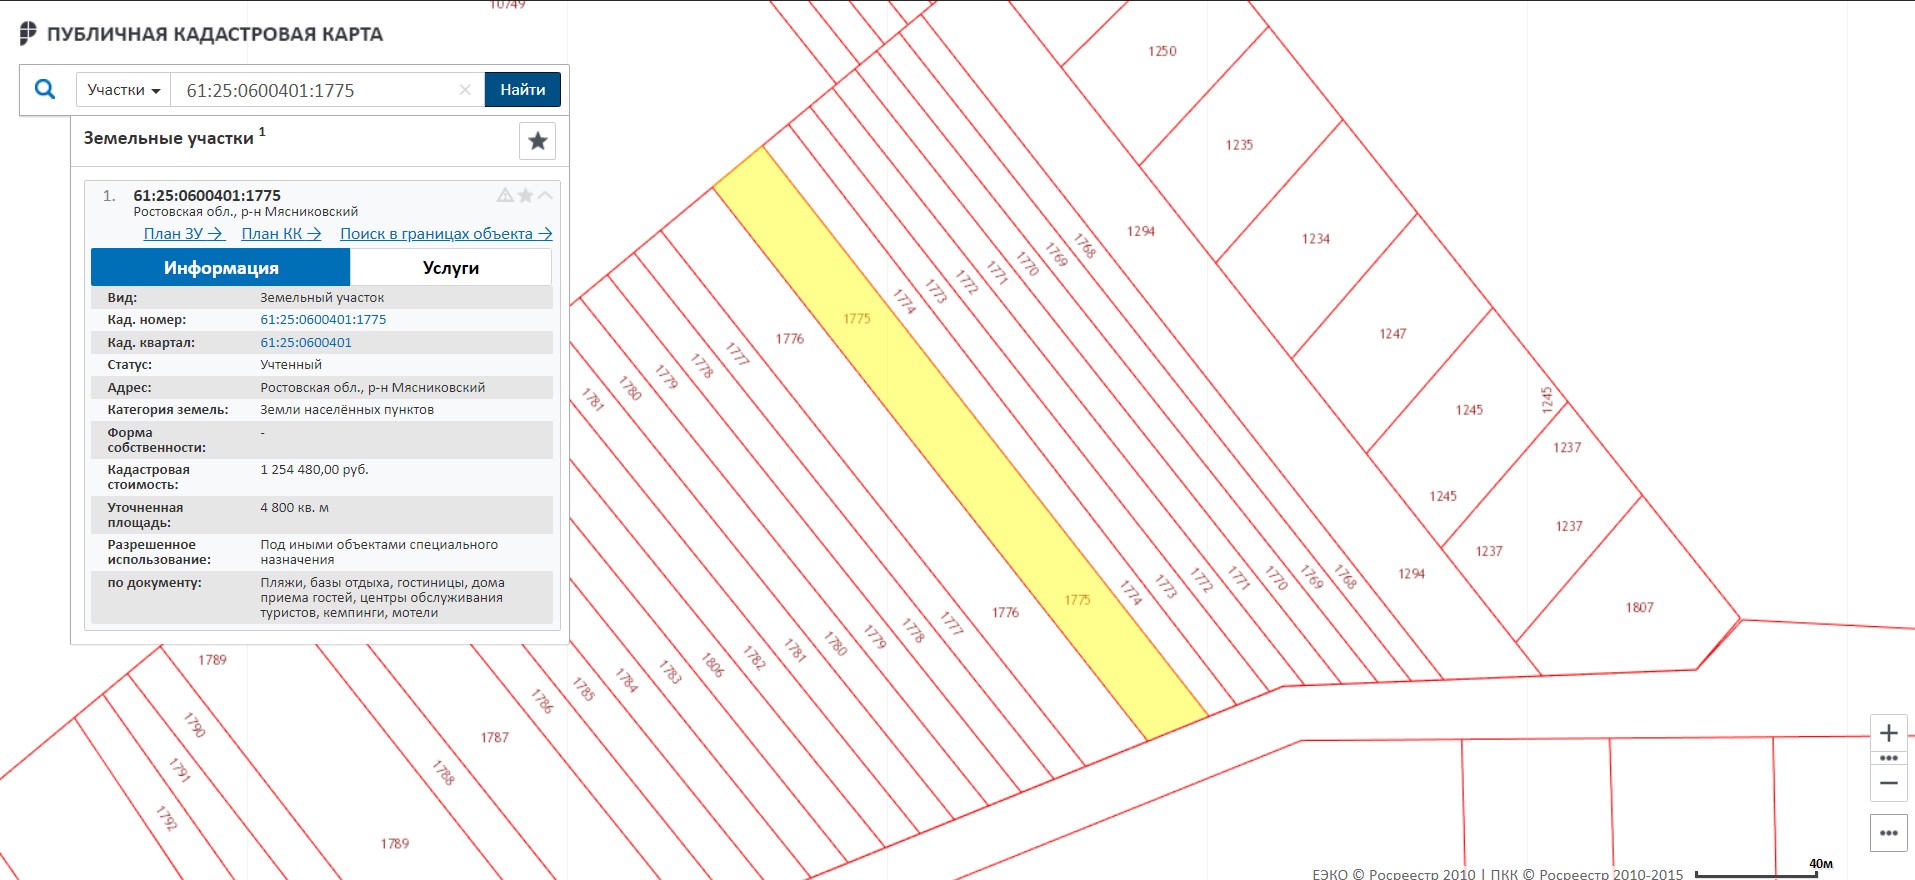Viewport: 1915px width, 880px height.
Task: Click the area value 4 800 кв. м
Action: point(295,507)
